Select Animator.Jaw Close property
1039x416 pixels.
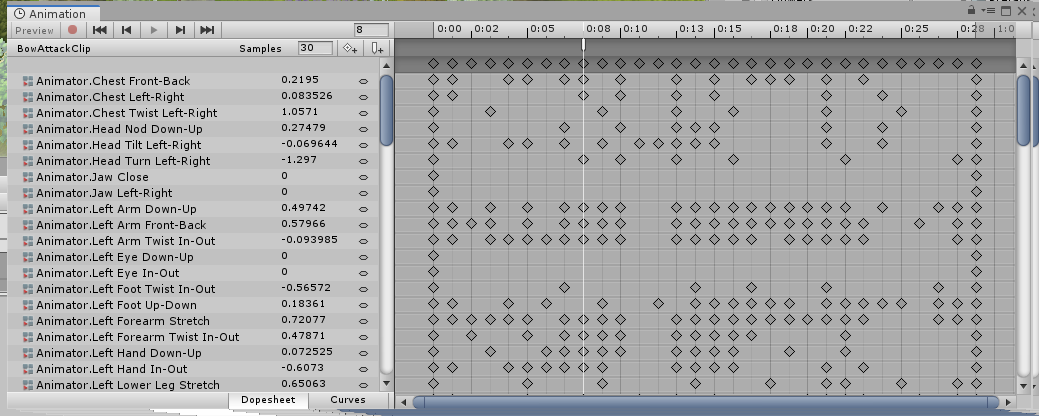click(92, 177)
